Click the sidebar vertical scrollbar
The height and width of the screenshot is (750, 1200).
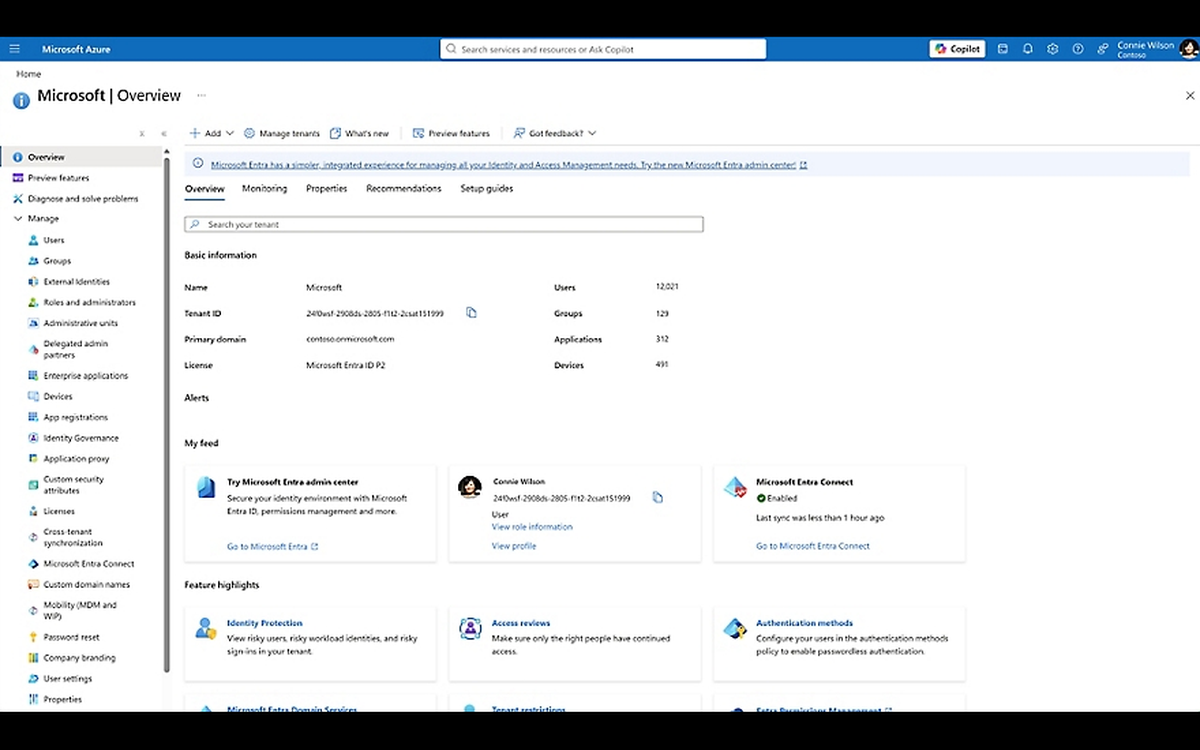(167, 415)
